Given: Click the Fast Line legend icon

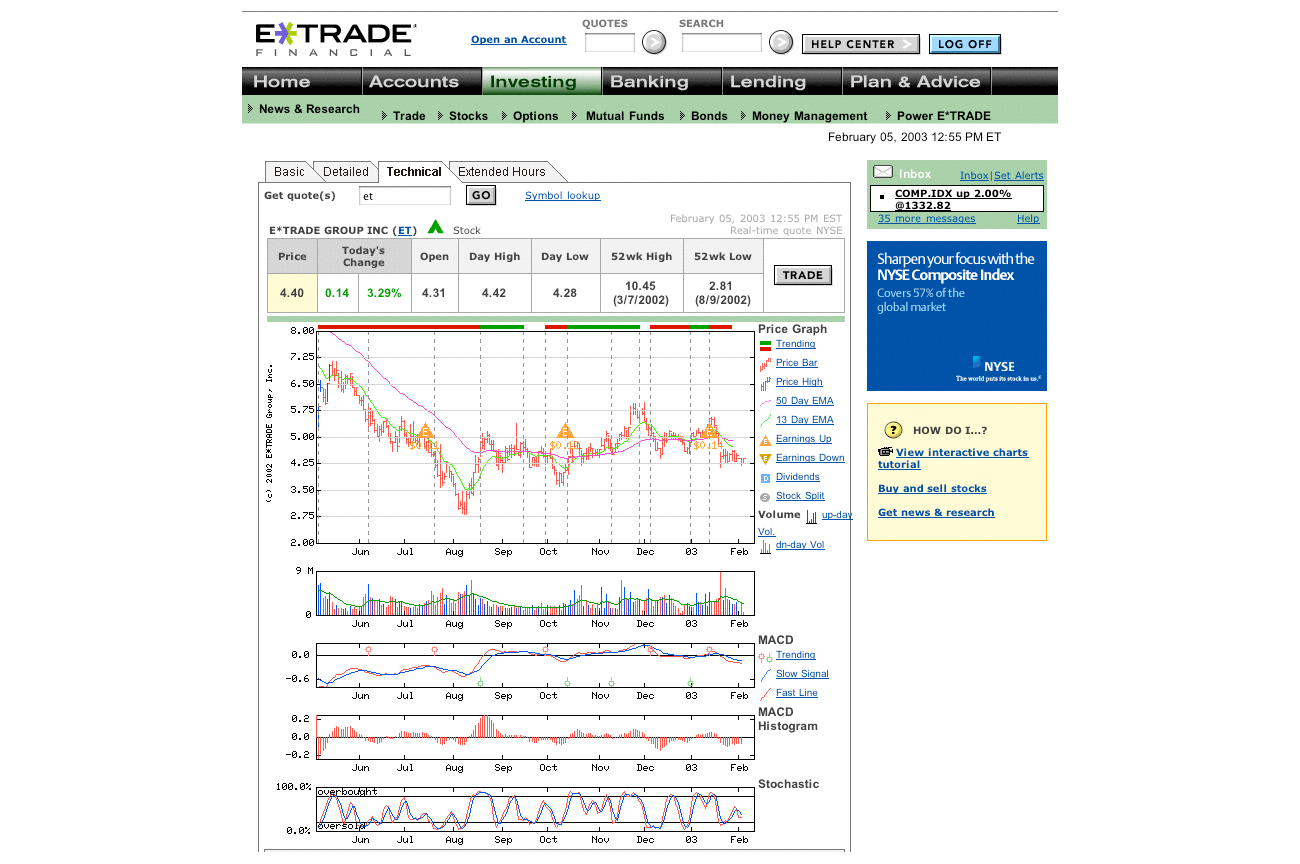Looking at the screenshot, I should pyautogui.click(x=765, y=693).
